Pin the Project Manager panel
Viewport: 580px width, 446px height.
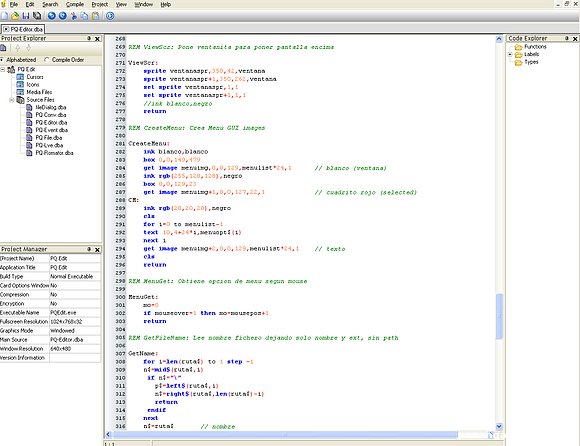tap(89, 249)
